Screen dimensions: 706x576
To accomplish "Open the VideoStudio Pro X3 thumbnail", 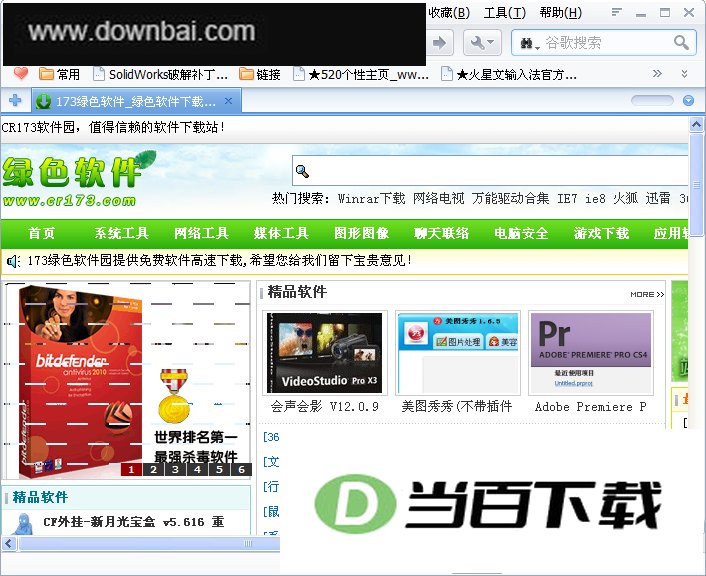I will tap(325, 353).
